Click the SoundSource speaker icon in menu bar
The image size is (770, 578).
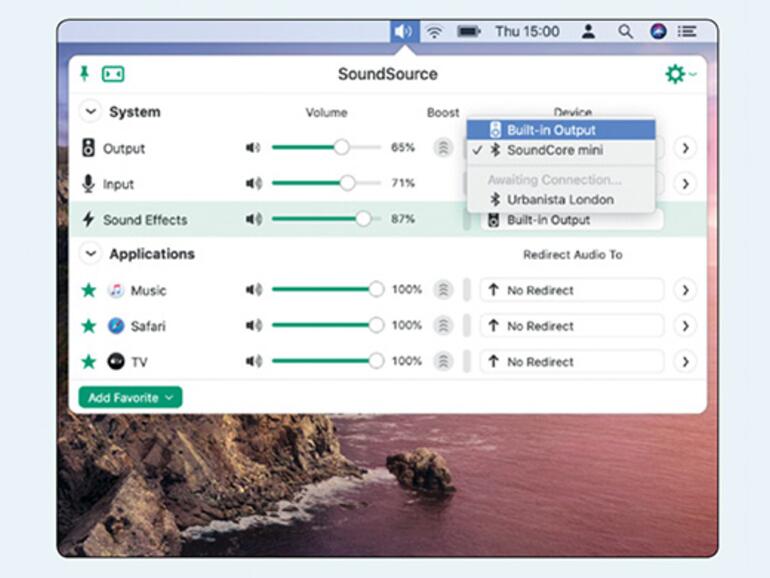[405, 32]
